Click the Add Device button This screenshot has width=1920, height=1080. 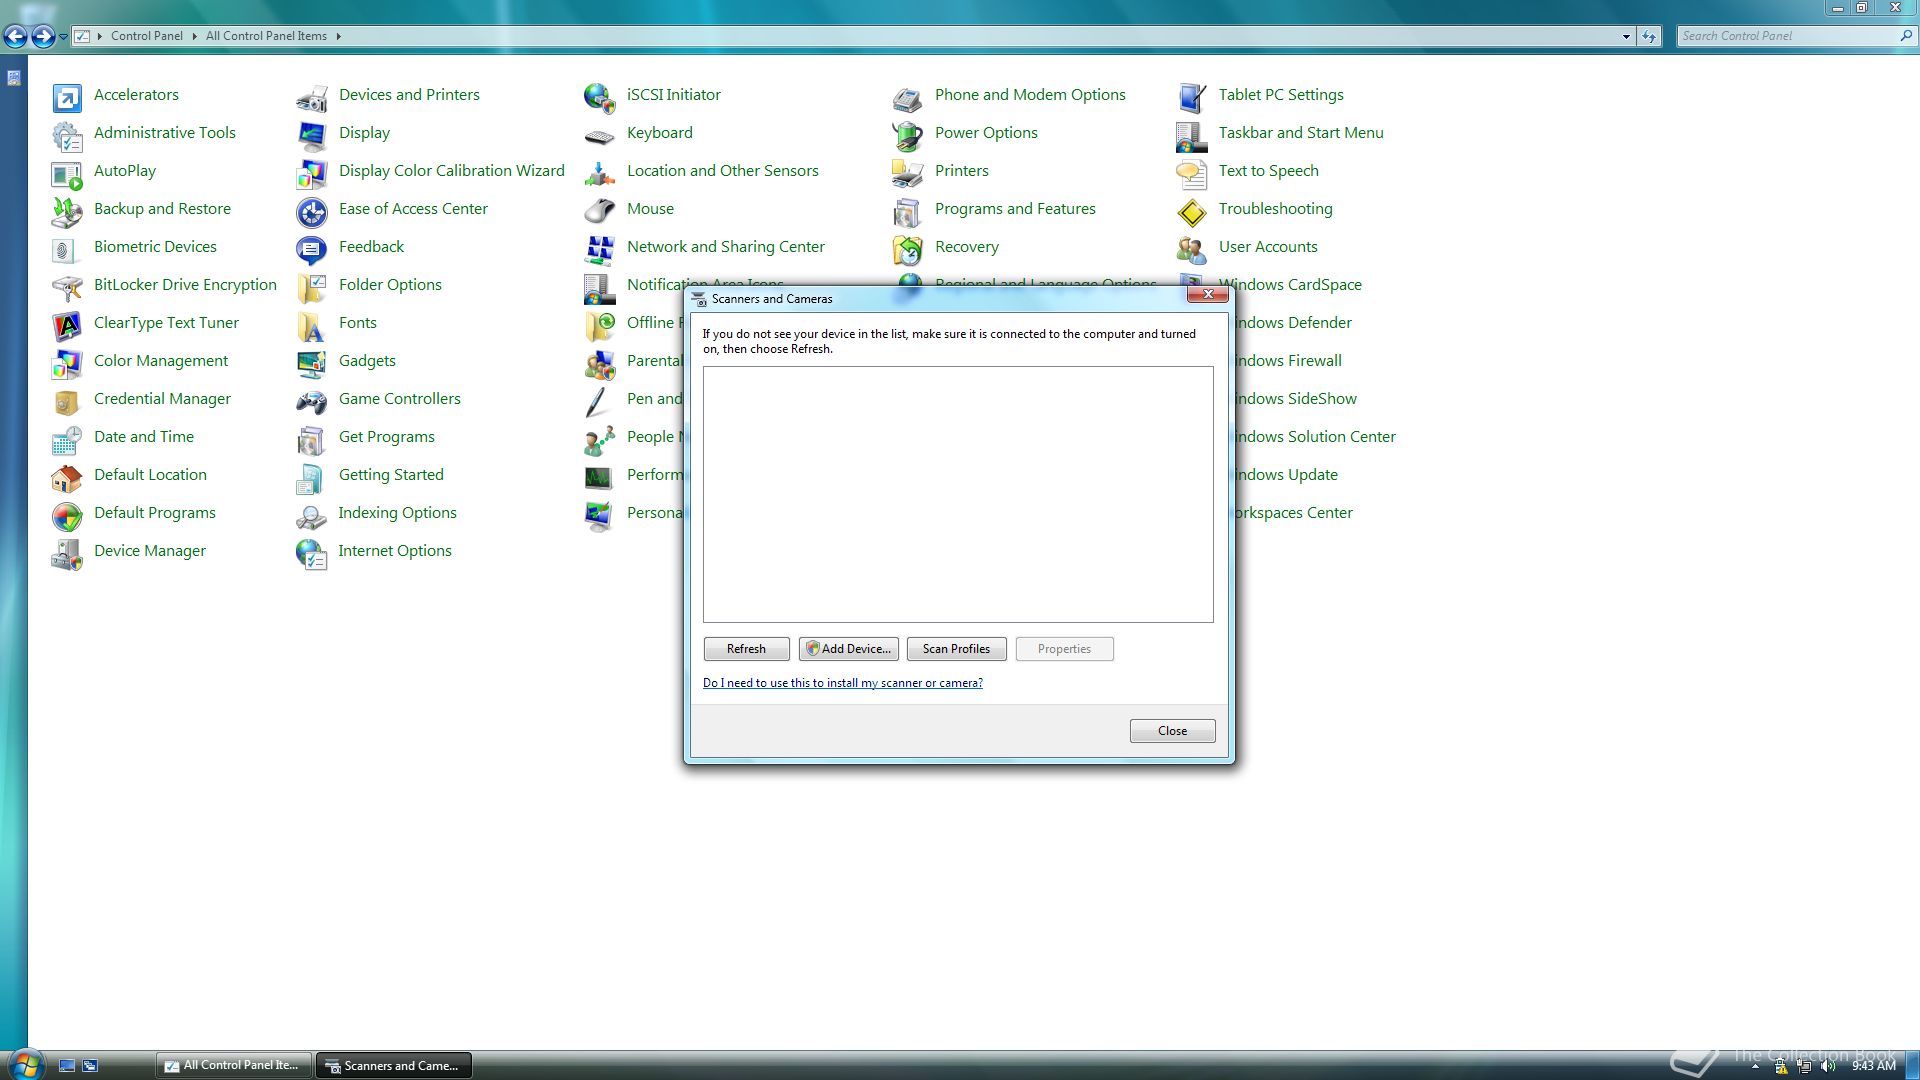coord(848,649)
